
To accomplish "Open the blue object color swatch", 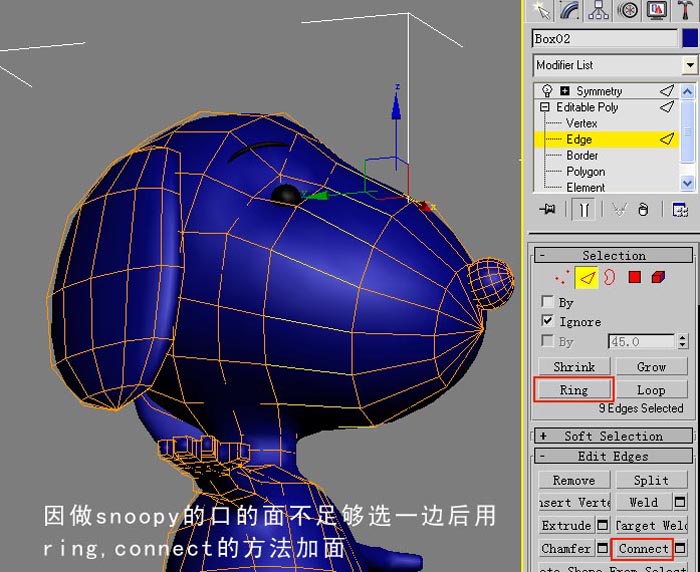I will (690, 39).
